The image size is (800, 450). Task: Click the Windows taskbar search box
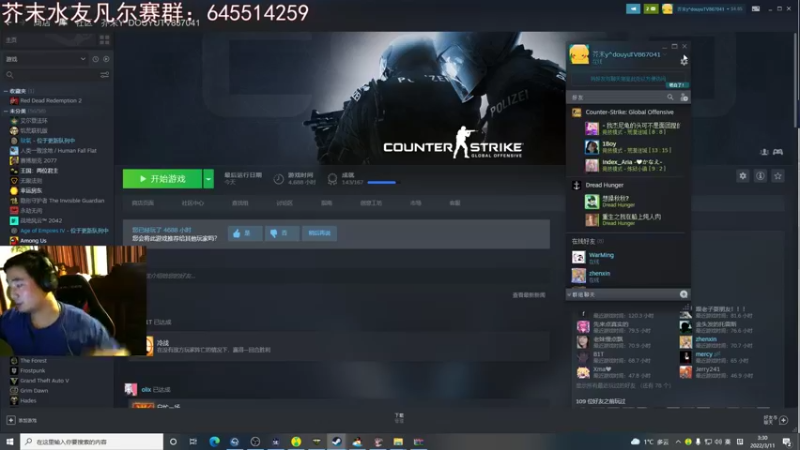tap(92, 441)
